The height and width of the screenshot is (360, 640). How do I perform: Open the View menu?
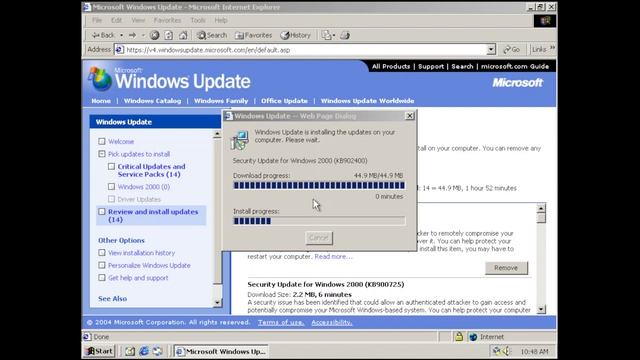(138, 20)
